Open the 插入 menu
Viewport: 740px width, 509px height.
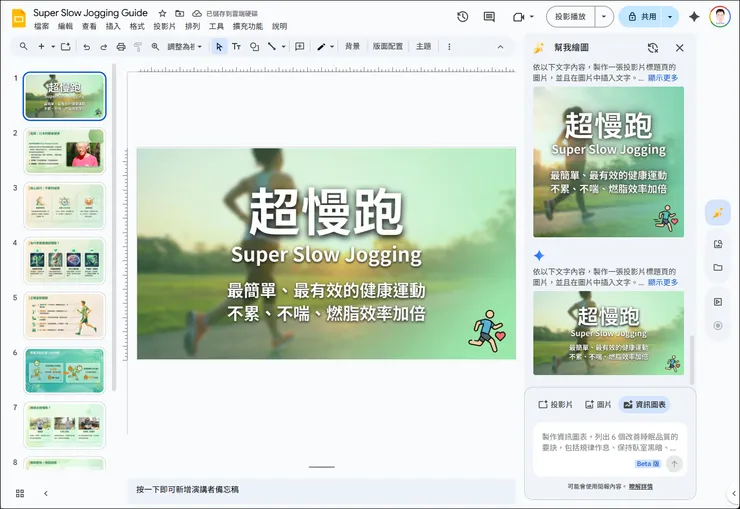pos(113,26)
